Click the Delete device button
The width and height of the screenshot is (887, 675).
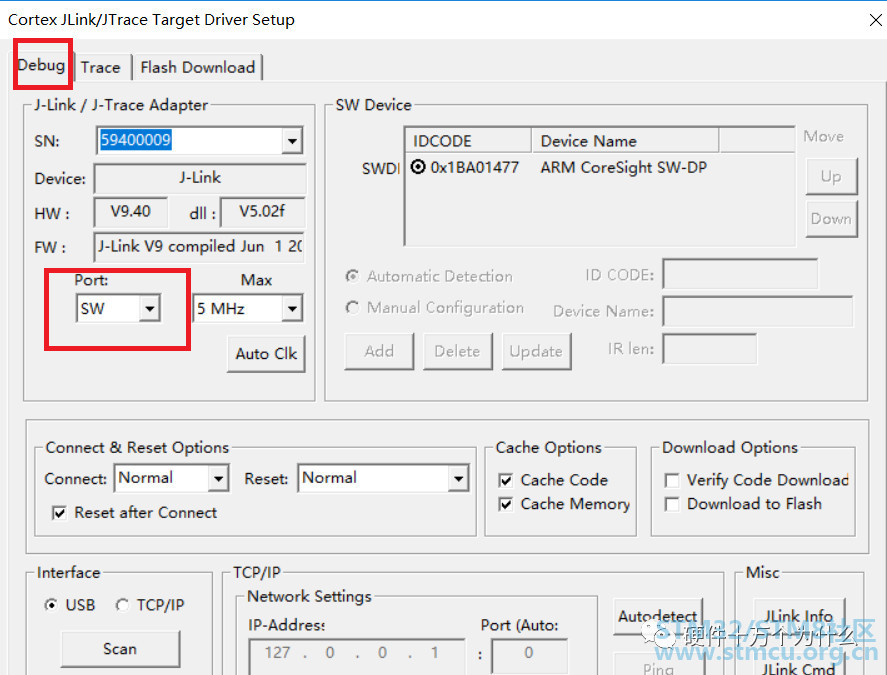457,351
